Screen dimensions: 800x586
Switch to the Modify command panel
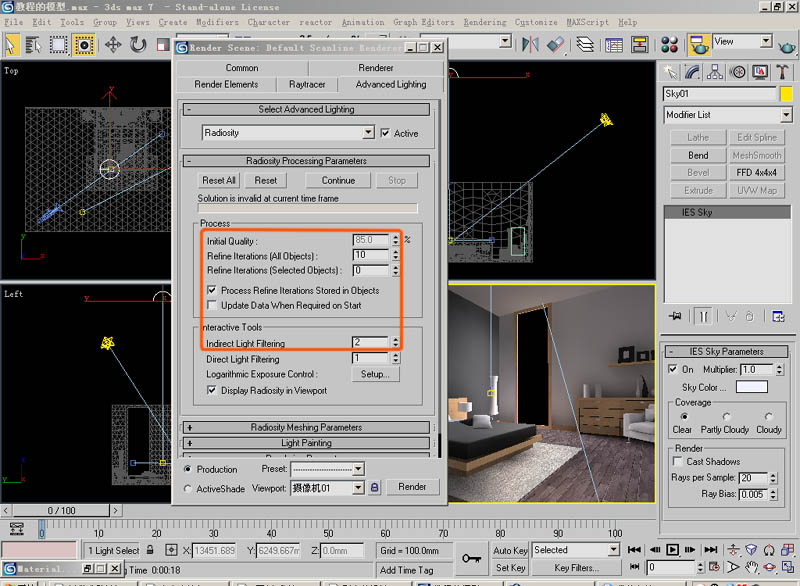[x=692, y=72]
